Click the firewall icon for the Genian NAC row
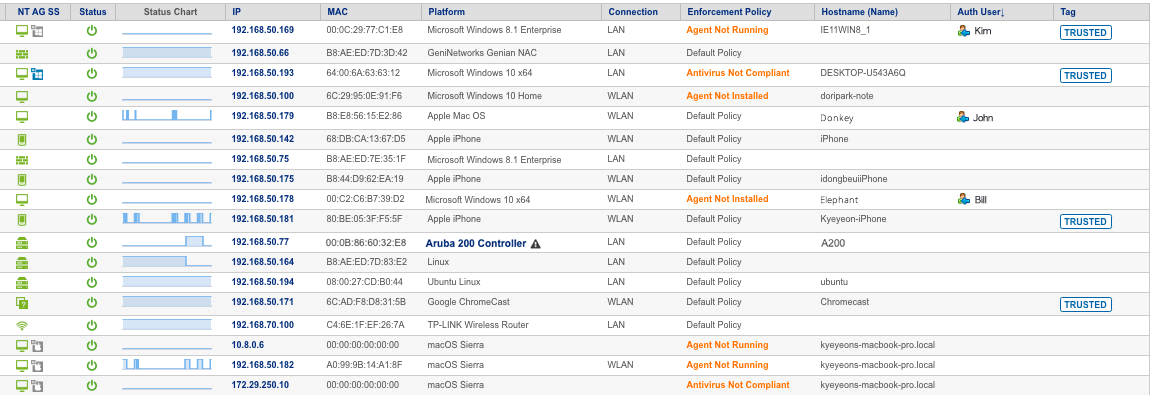1154x395 pixels. pos(22,54)
